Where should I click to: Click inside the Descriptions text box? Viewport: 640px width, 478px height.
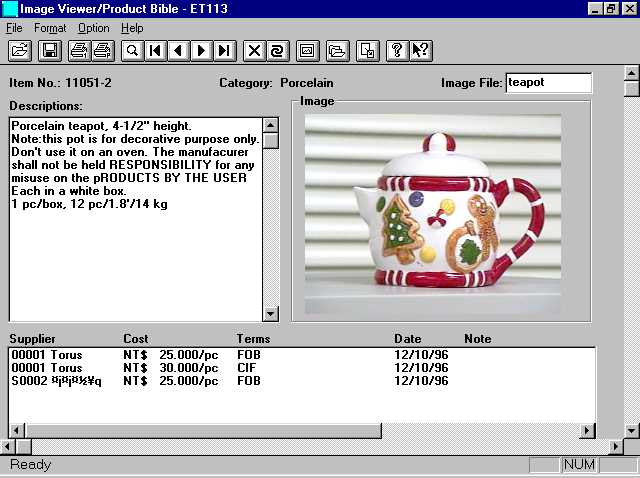click(x=135, y=220)
